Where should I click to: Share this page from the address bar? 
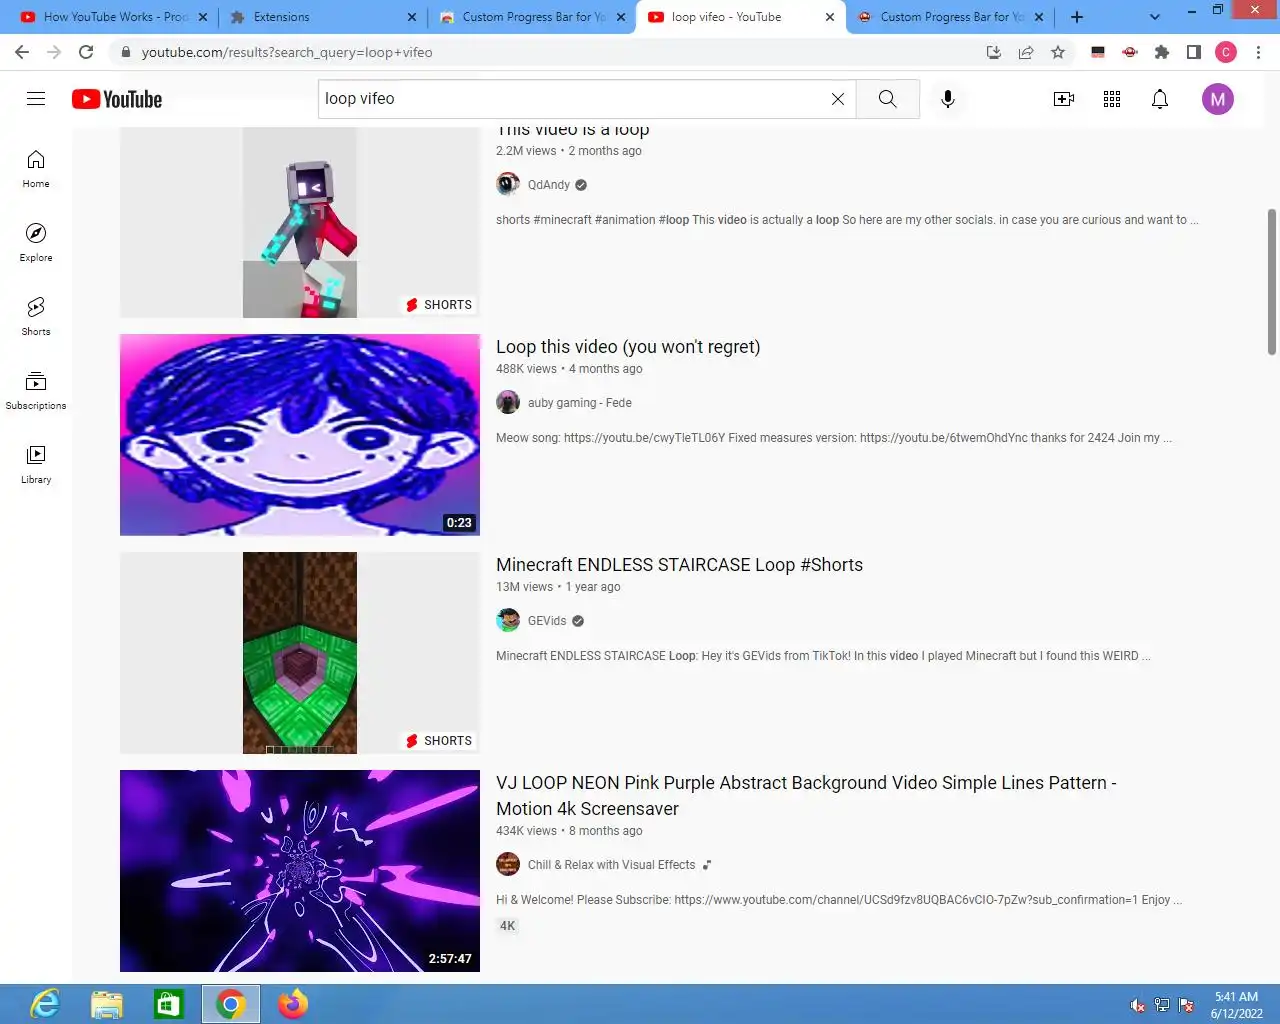[1026, 52]
